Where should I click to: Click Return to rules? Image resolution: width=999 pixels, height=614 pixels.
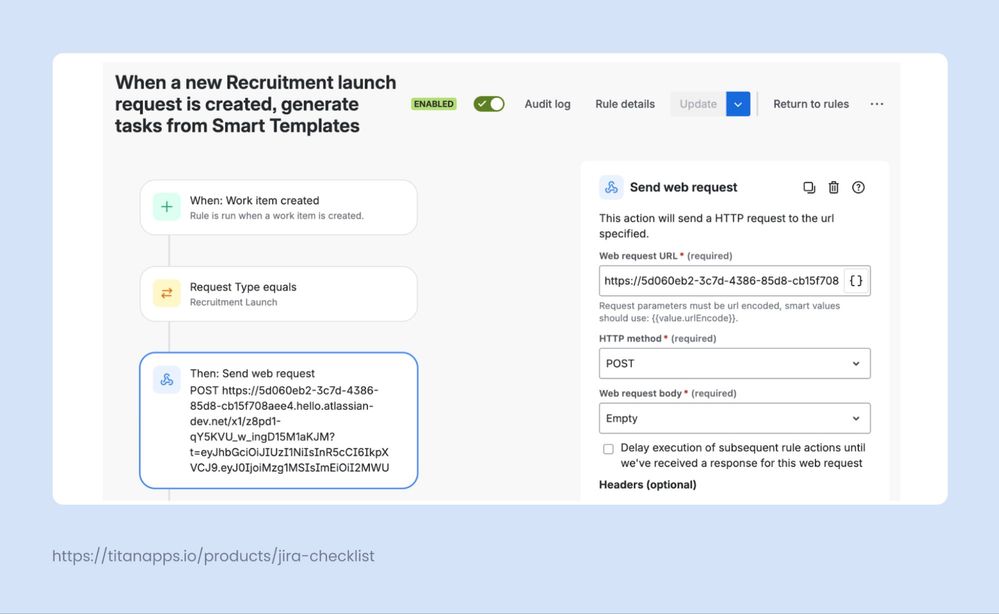[x=810, y=103]
